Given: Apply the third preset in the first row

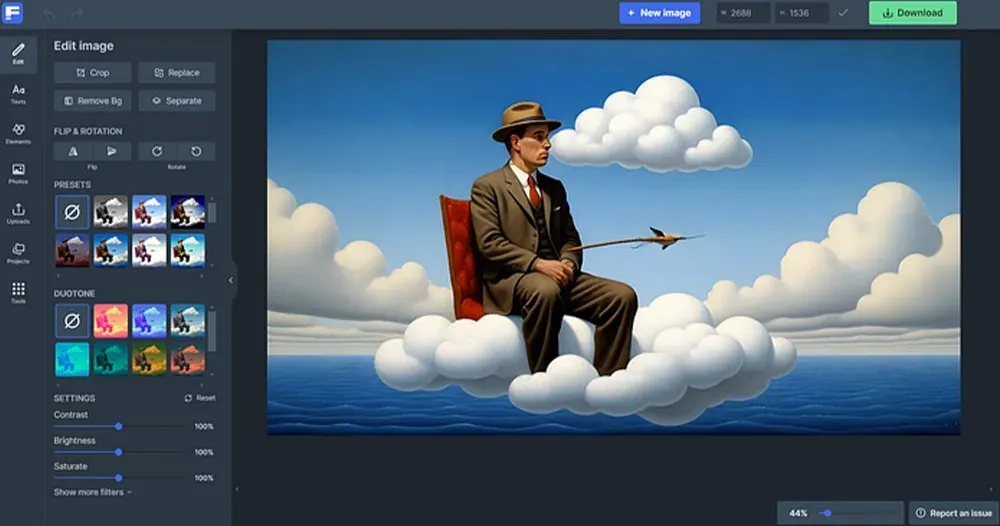Looking at the screenshot, I should click(149, 212).
